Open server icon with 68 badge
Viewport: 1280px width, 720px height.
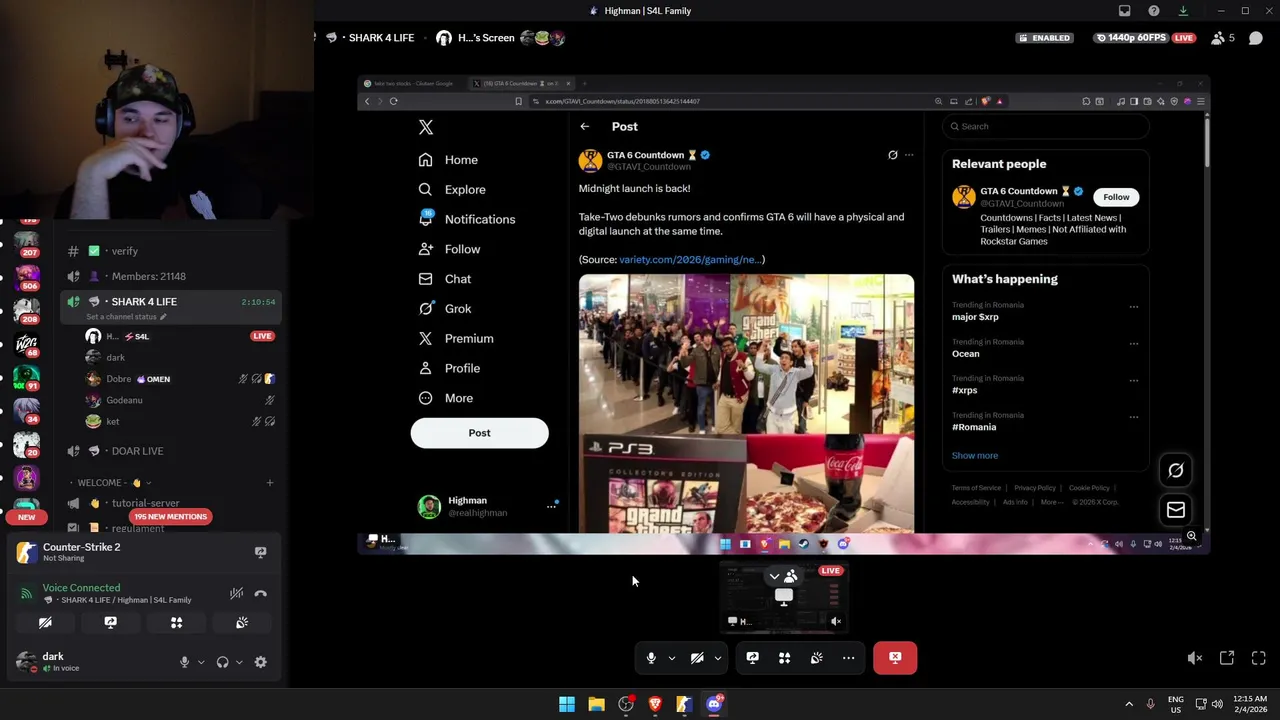pyautogui.click(x=27, y=345)
